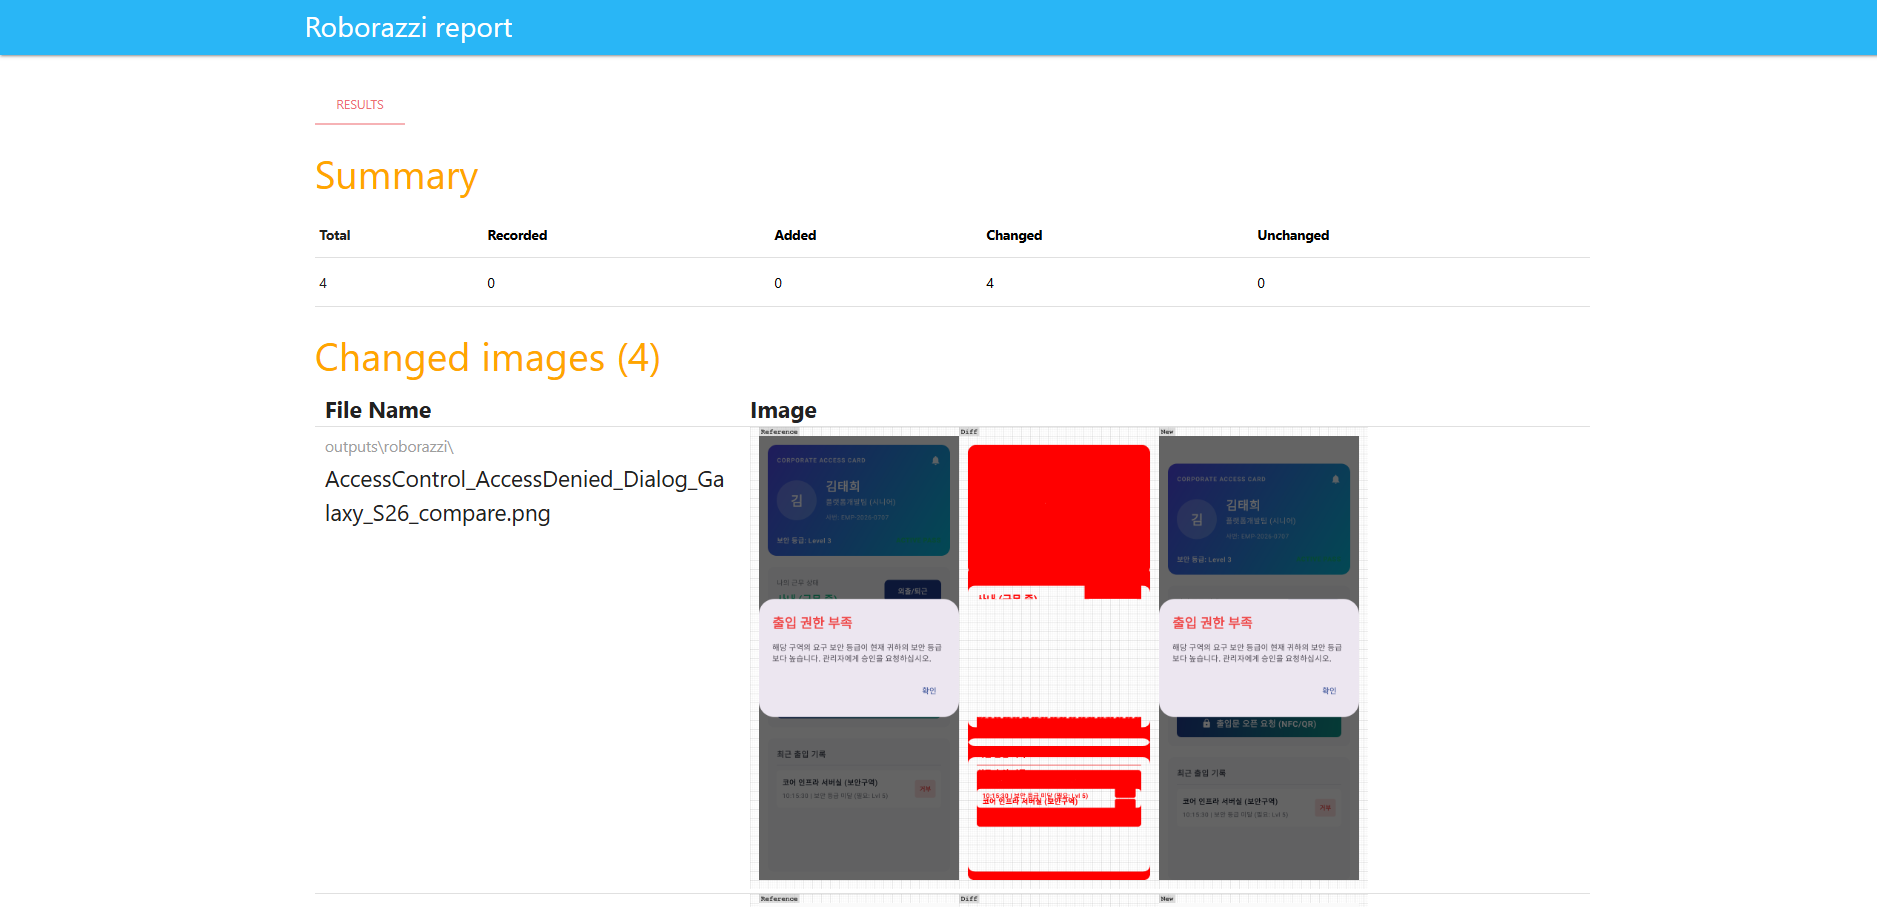This screenshot has height=907, width=1877.
Task: Click the outputs\roborazzi\ path text
Action: pos(389,447)
